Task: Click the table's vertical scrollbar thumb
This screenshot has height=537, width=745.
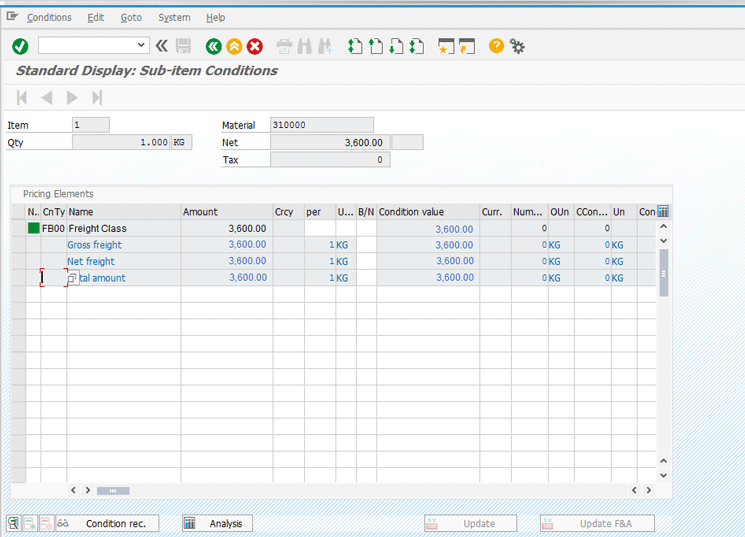Action: (x=663, y=272)
